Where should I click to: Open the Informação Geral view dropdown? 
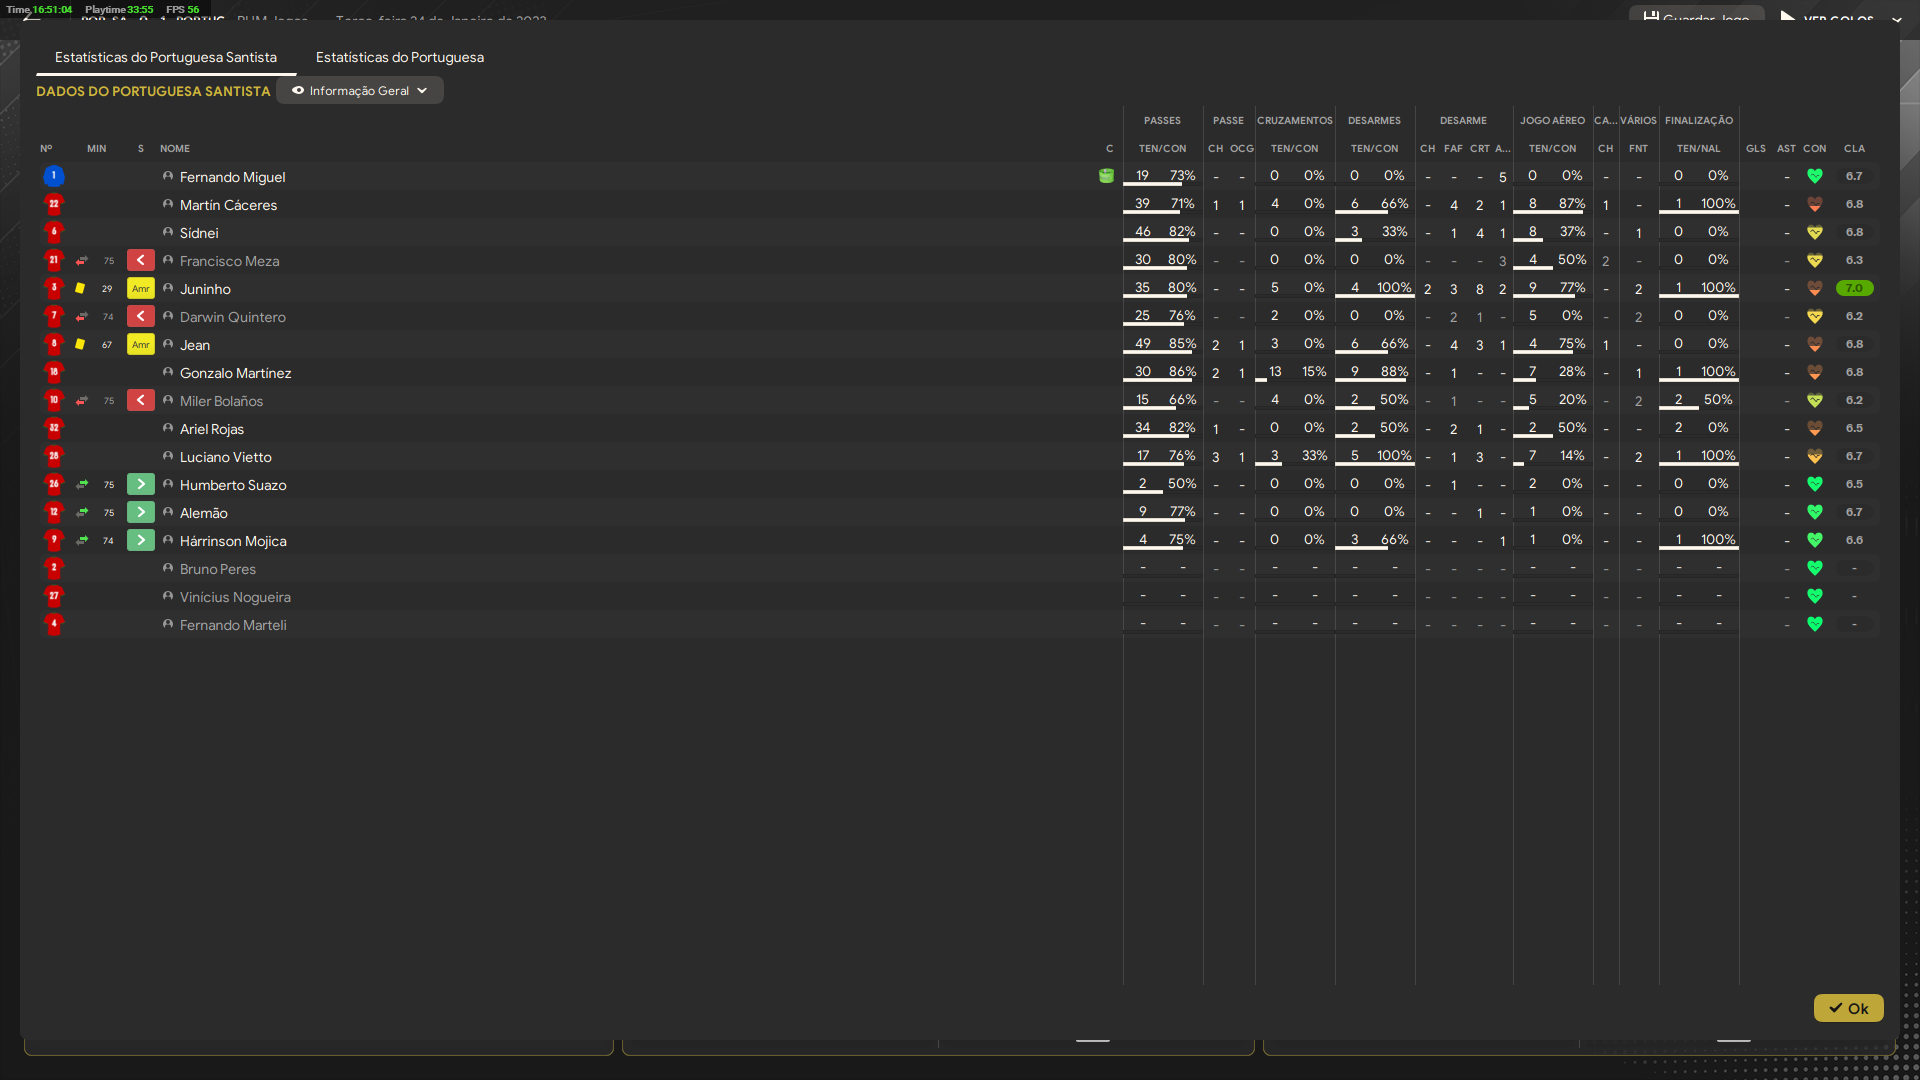click(x=360, y=90)
